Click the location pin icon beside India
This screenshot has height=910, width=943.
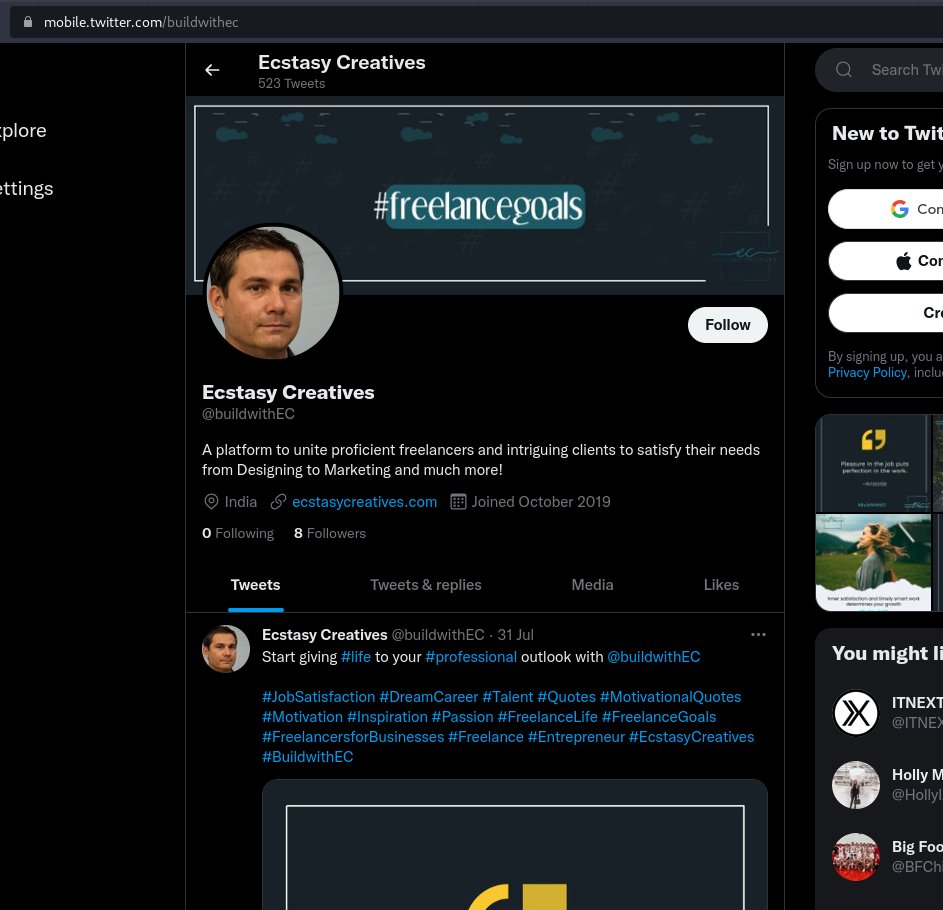pos(211,502)
